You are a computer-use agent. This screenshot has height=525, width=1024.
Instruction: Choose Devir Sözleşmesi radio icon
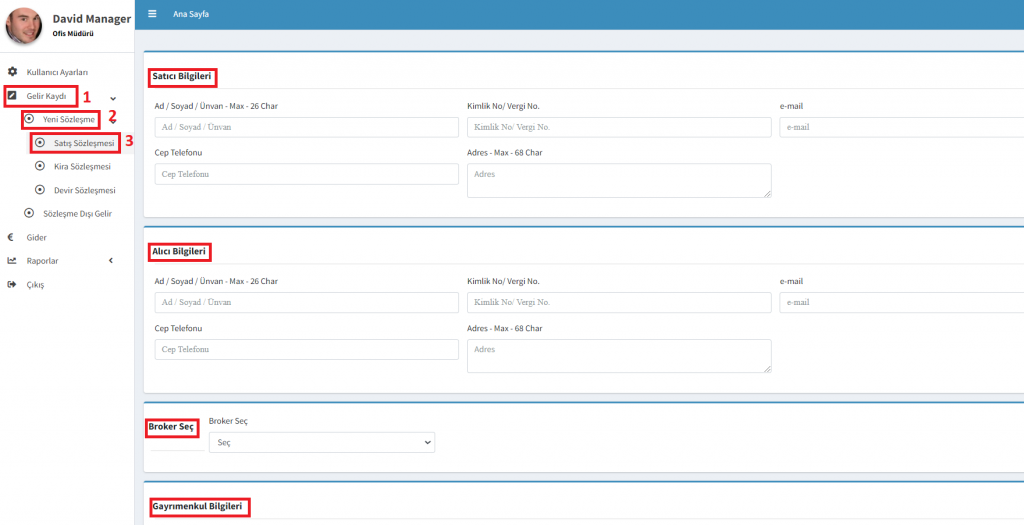point(40,190)
